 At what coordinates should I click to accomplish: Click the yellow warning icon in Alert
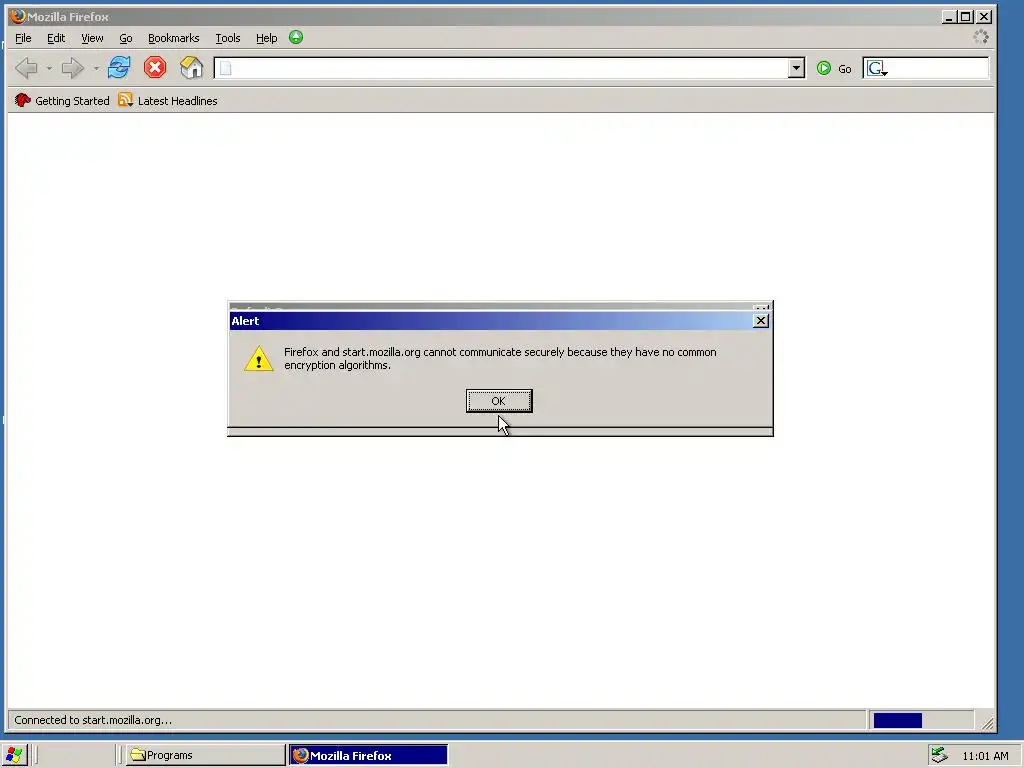pos(259,359)
